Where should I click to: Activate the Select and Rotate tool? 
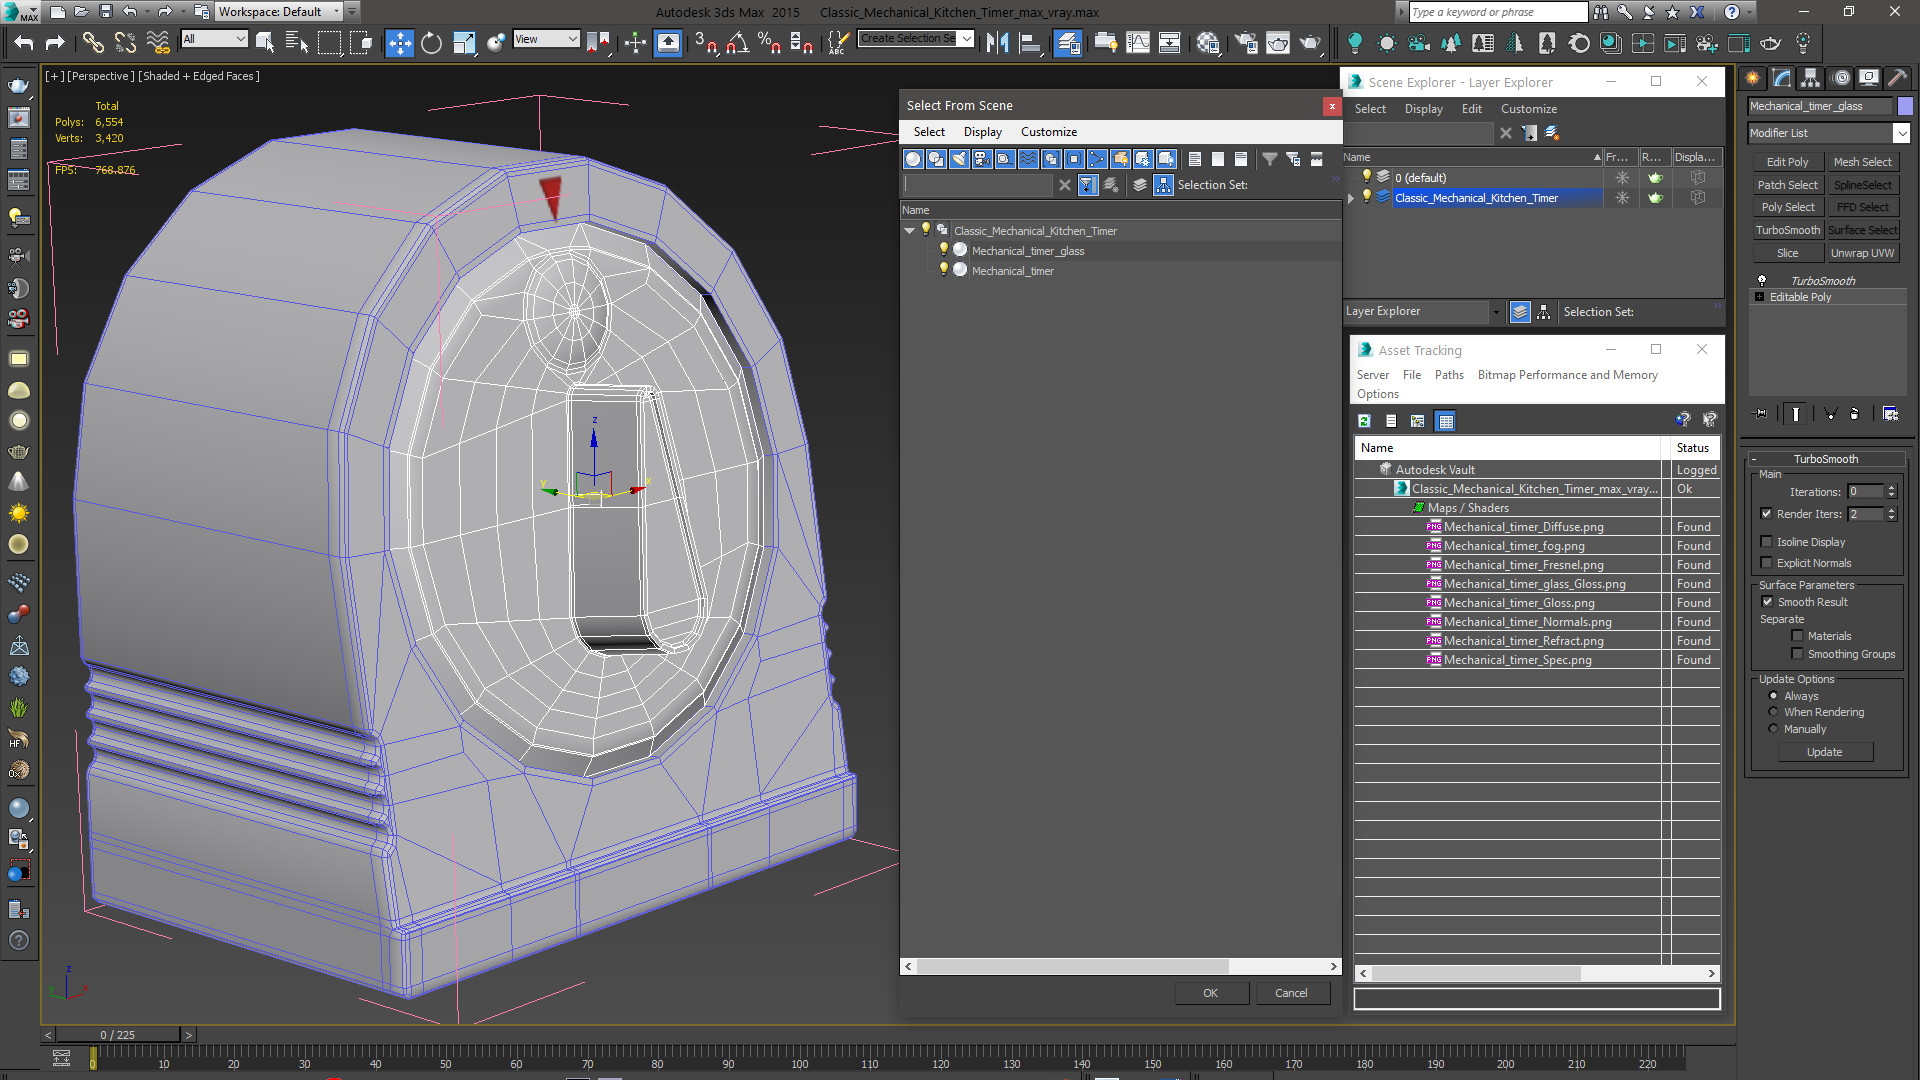[x=431, y=43]
